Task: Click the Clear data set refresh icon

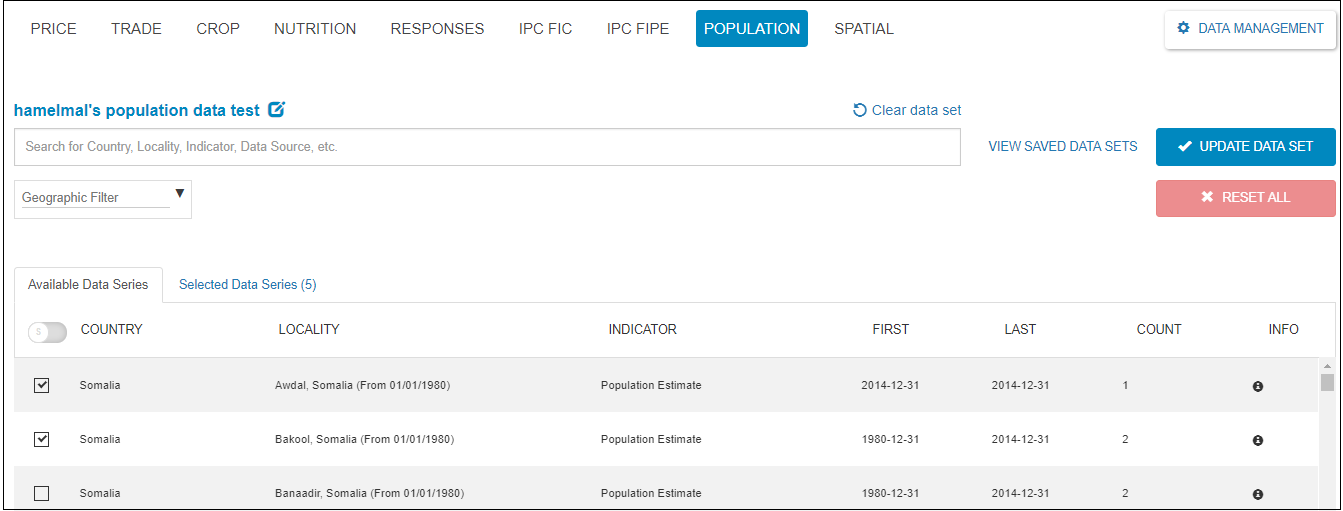Action: pyautogui.click(x=859, y=110)
